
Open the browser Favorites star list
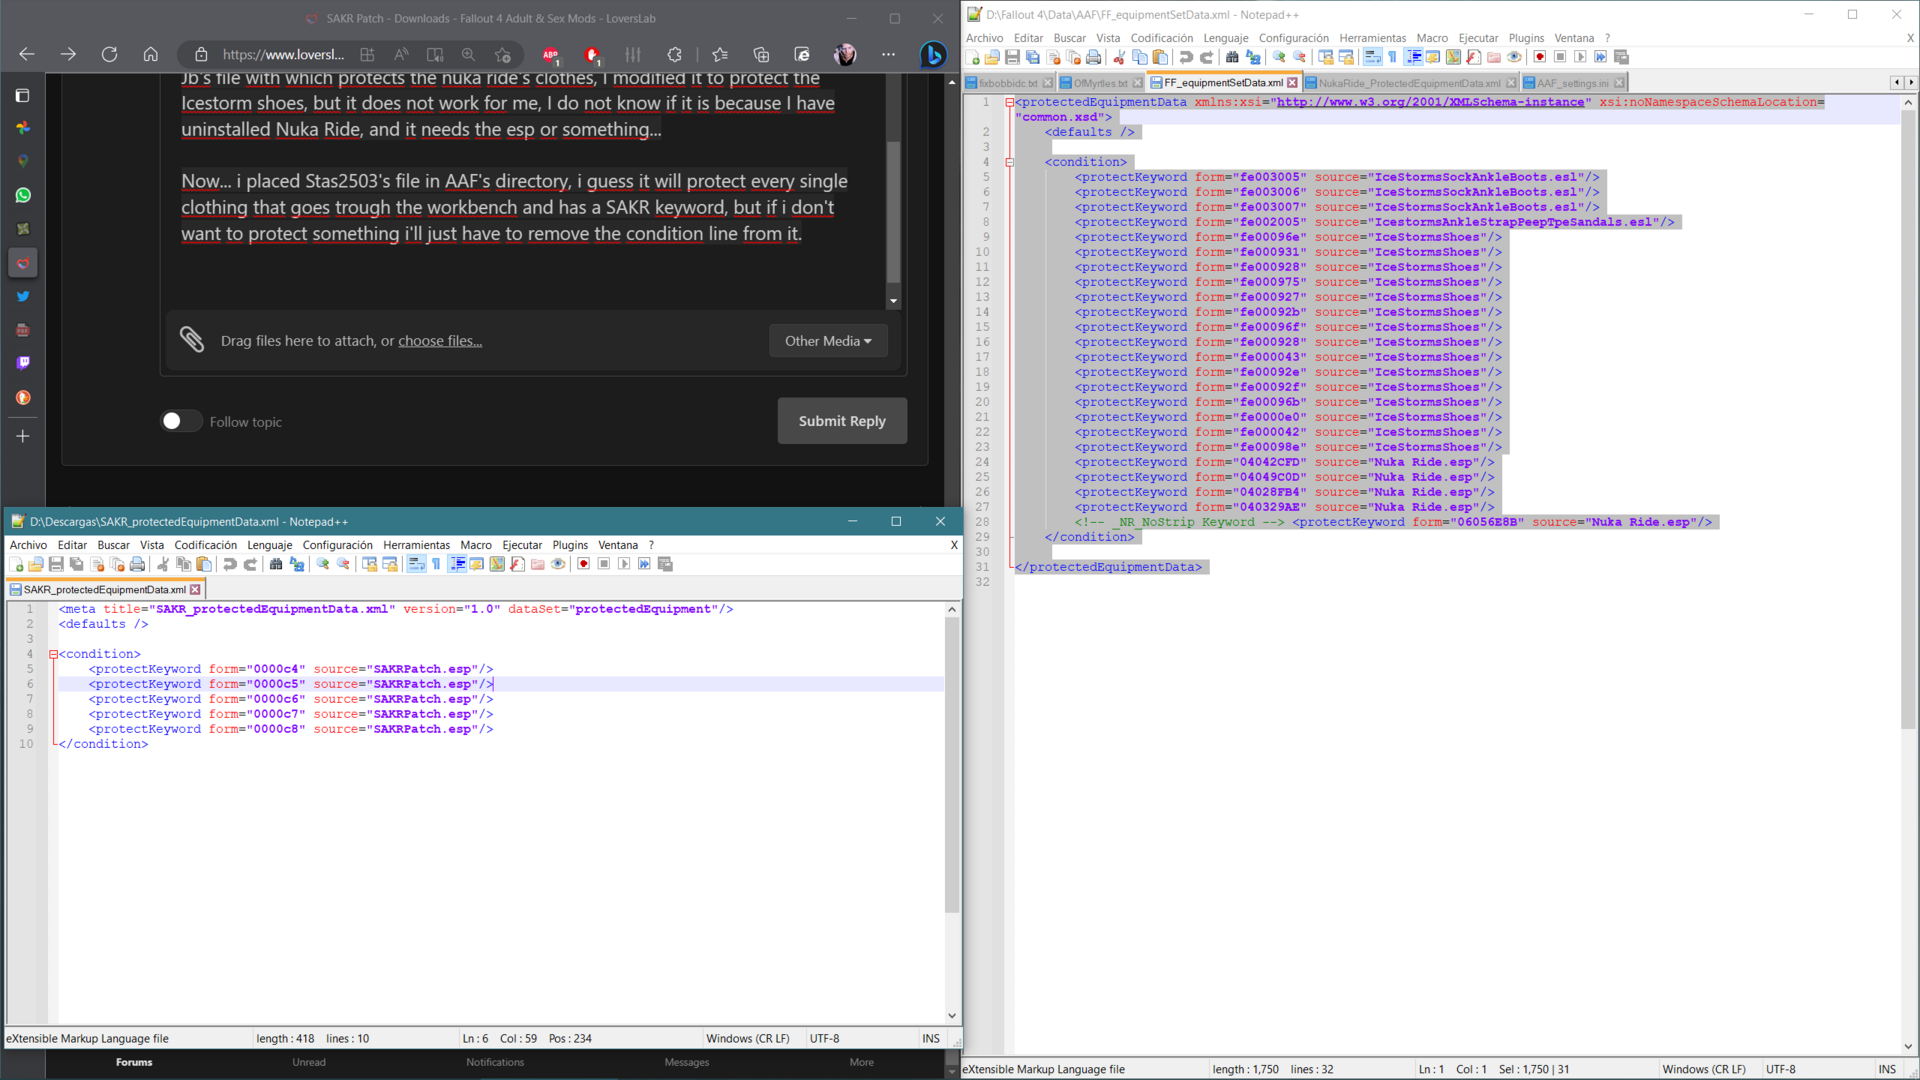tap(720, 55)
